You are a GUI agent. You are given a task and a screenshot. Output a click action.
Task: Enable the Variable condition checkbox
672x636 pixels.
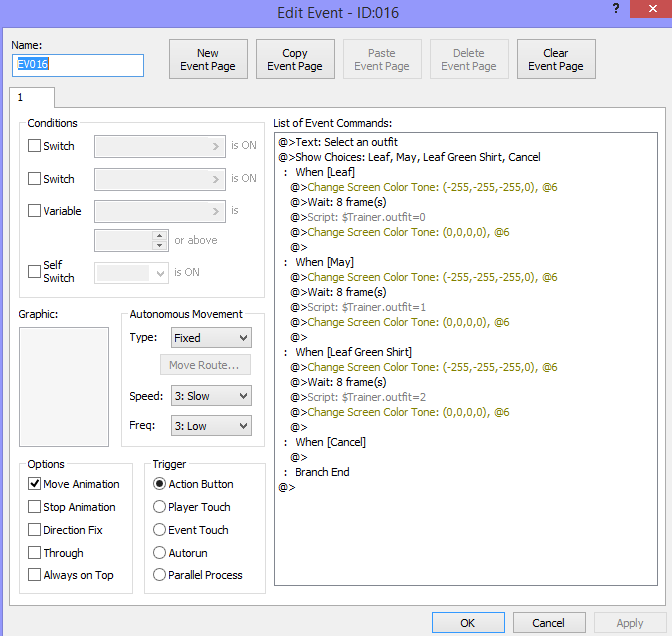35,211
